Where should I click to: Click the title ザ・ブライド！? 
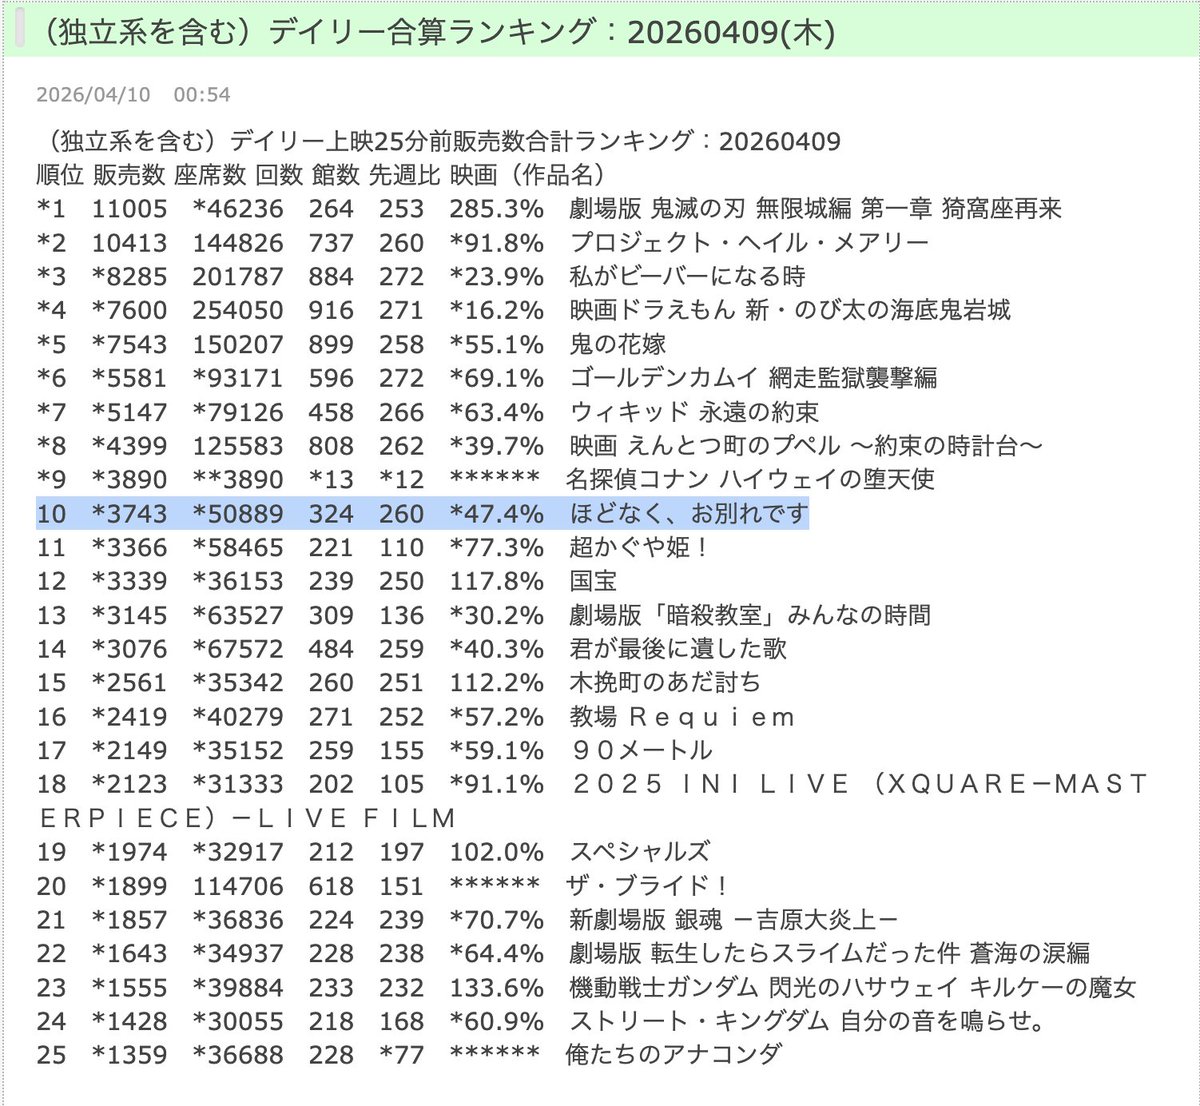point(647,887)
